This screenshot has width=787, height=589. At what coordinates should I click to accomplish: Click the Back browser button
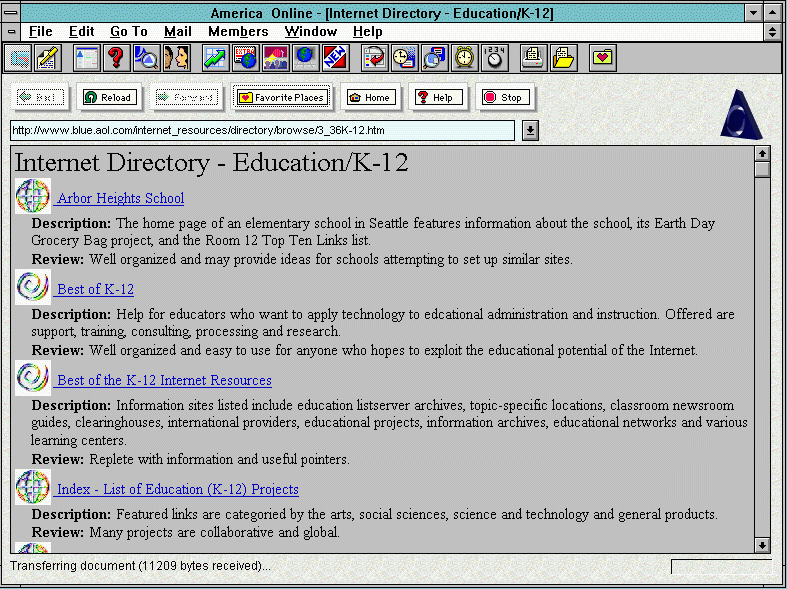[40, 97]
